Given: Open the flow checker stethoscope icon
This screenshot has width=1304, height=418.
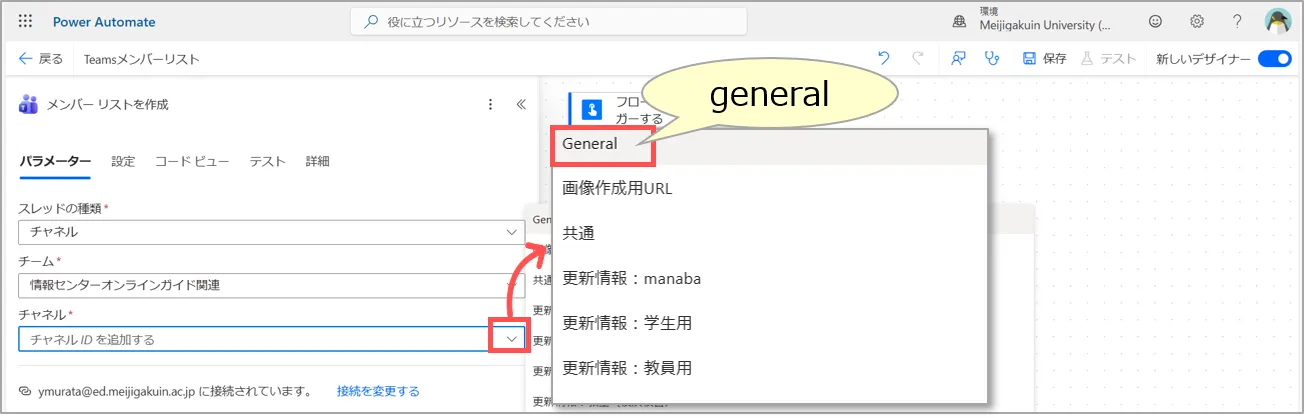Looking at the screenshot, I should tap(991, 59).
